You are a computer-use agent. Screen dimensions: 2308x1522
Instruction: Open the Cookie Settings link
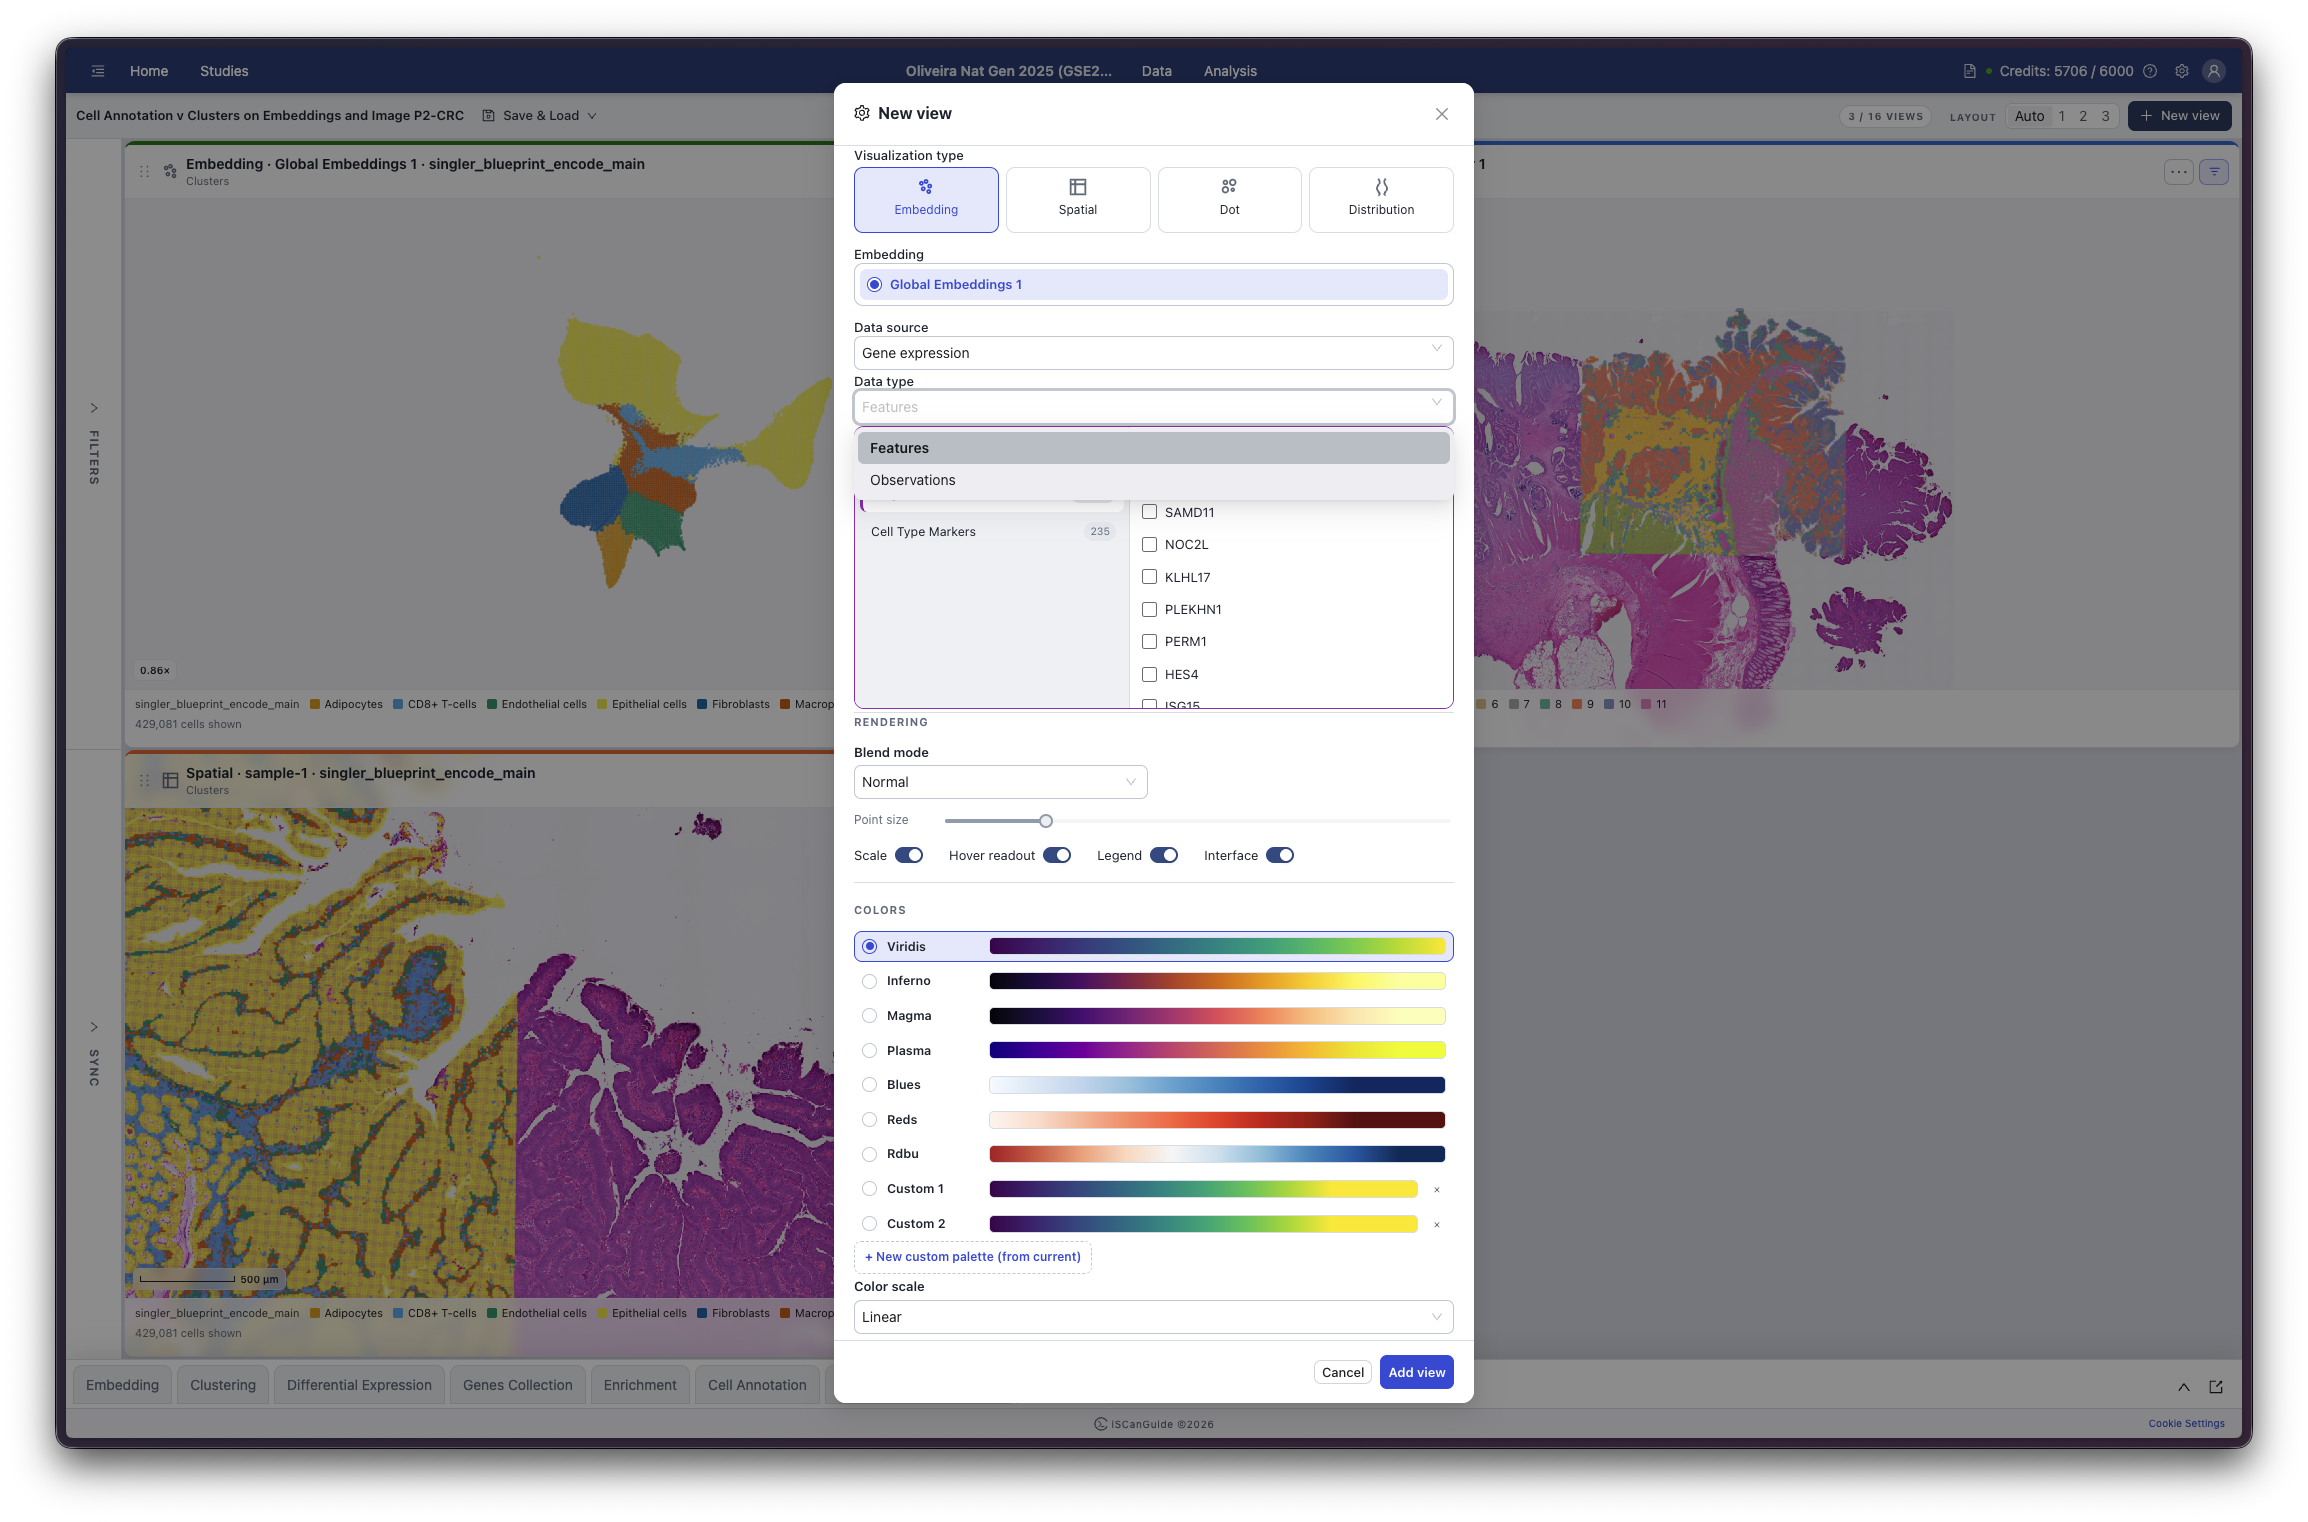(x=2186, y=1423)
